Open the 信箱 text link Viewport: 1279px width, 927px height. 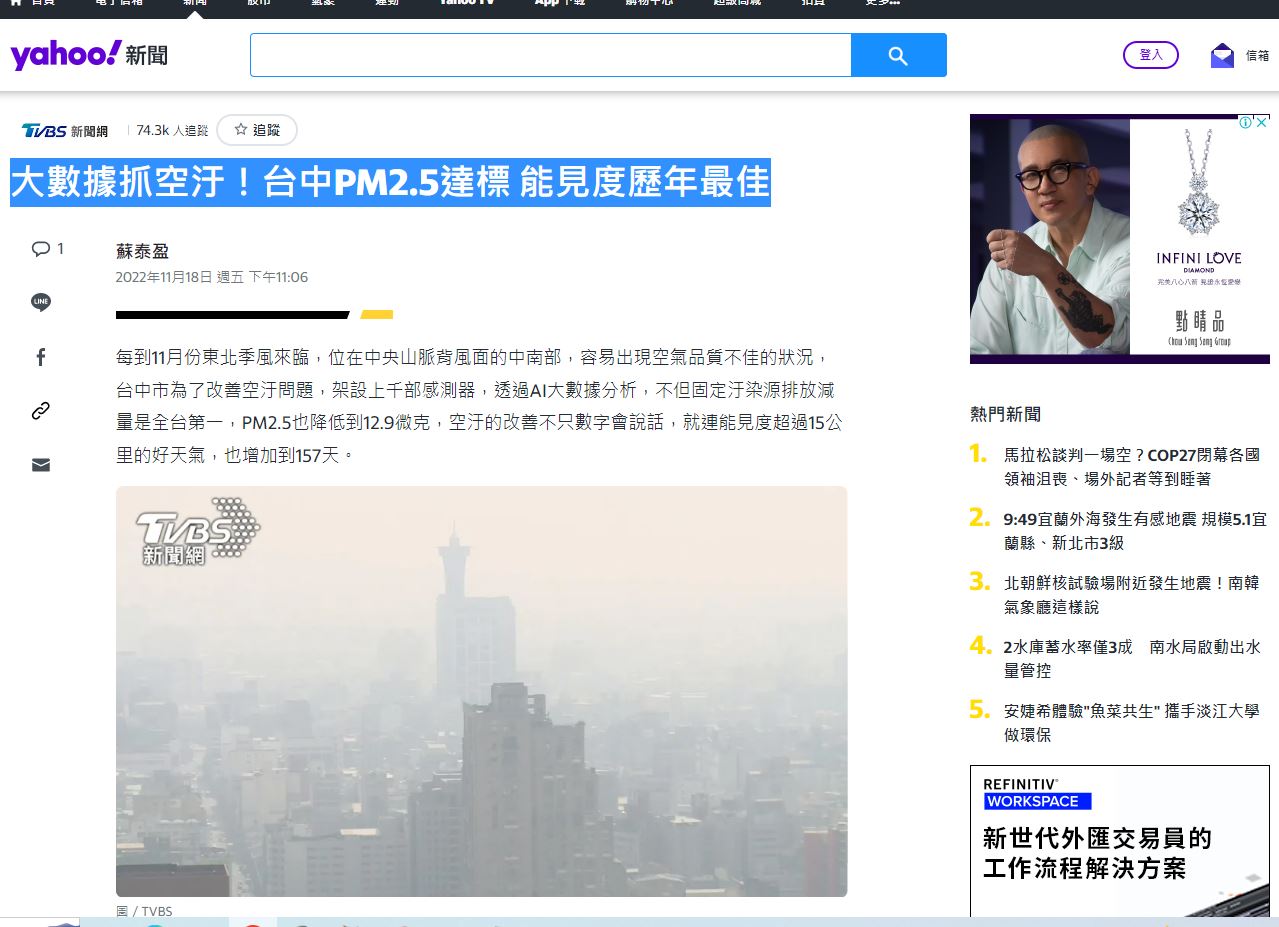pyautogui.click(x=1257, y=56)
